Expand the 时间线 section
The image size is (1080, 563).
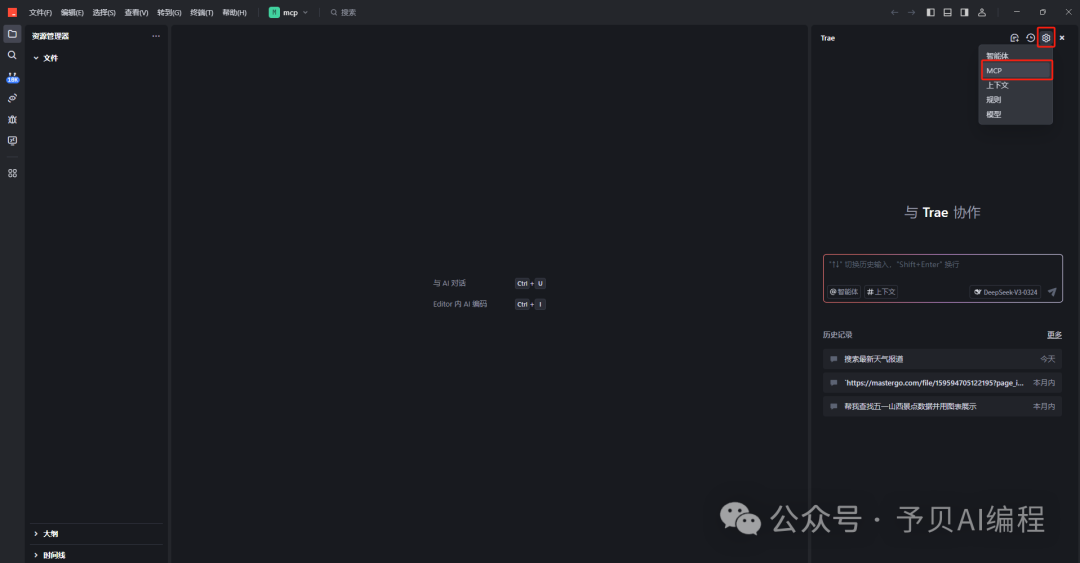[49, 555]
